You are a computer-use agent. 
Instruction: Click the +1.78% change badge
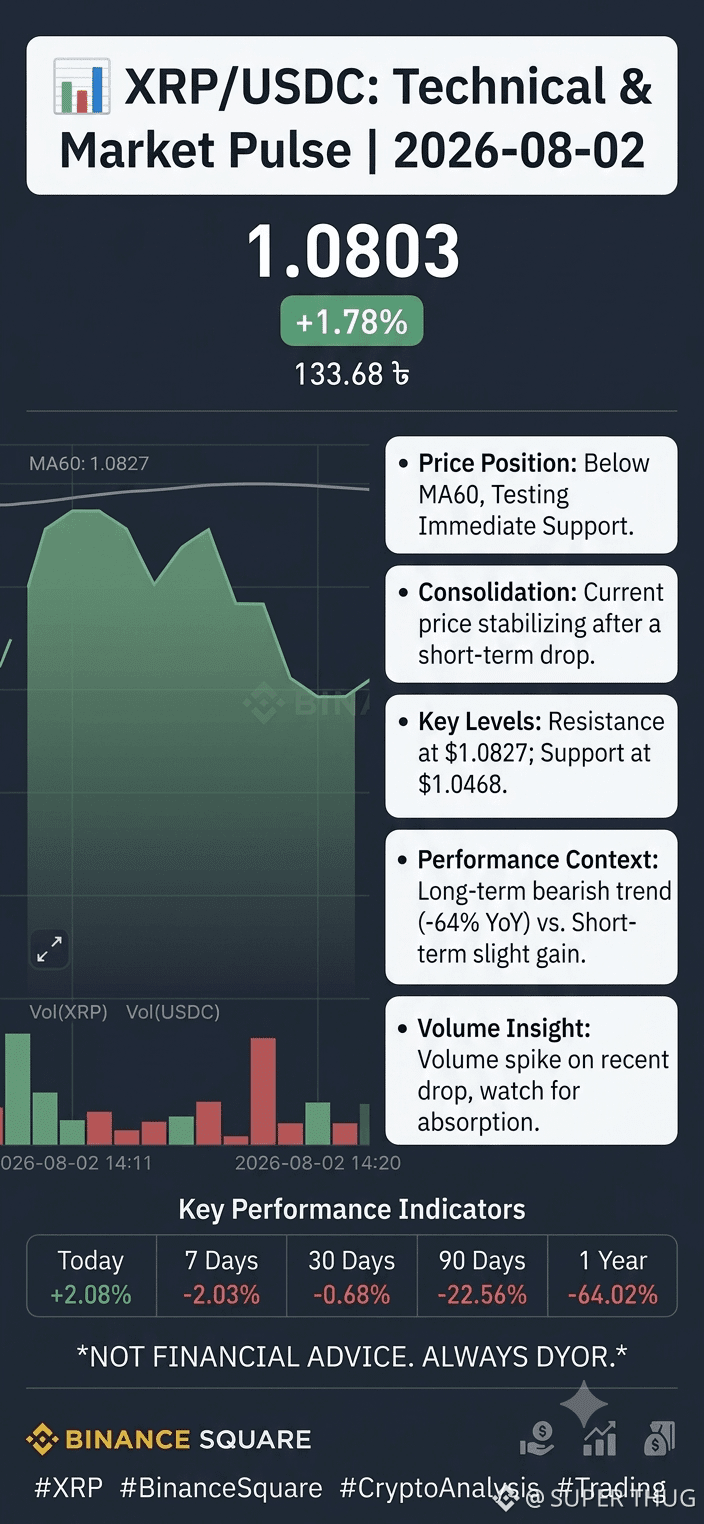[352, 321]
